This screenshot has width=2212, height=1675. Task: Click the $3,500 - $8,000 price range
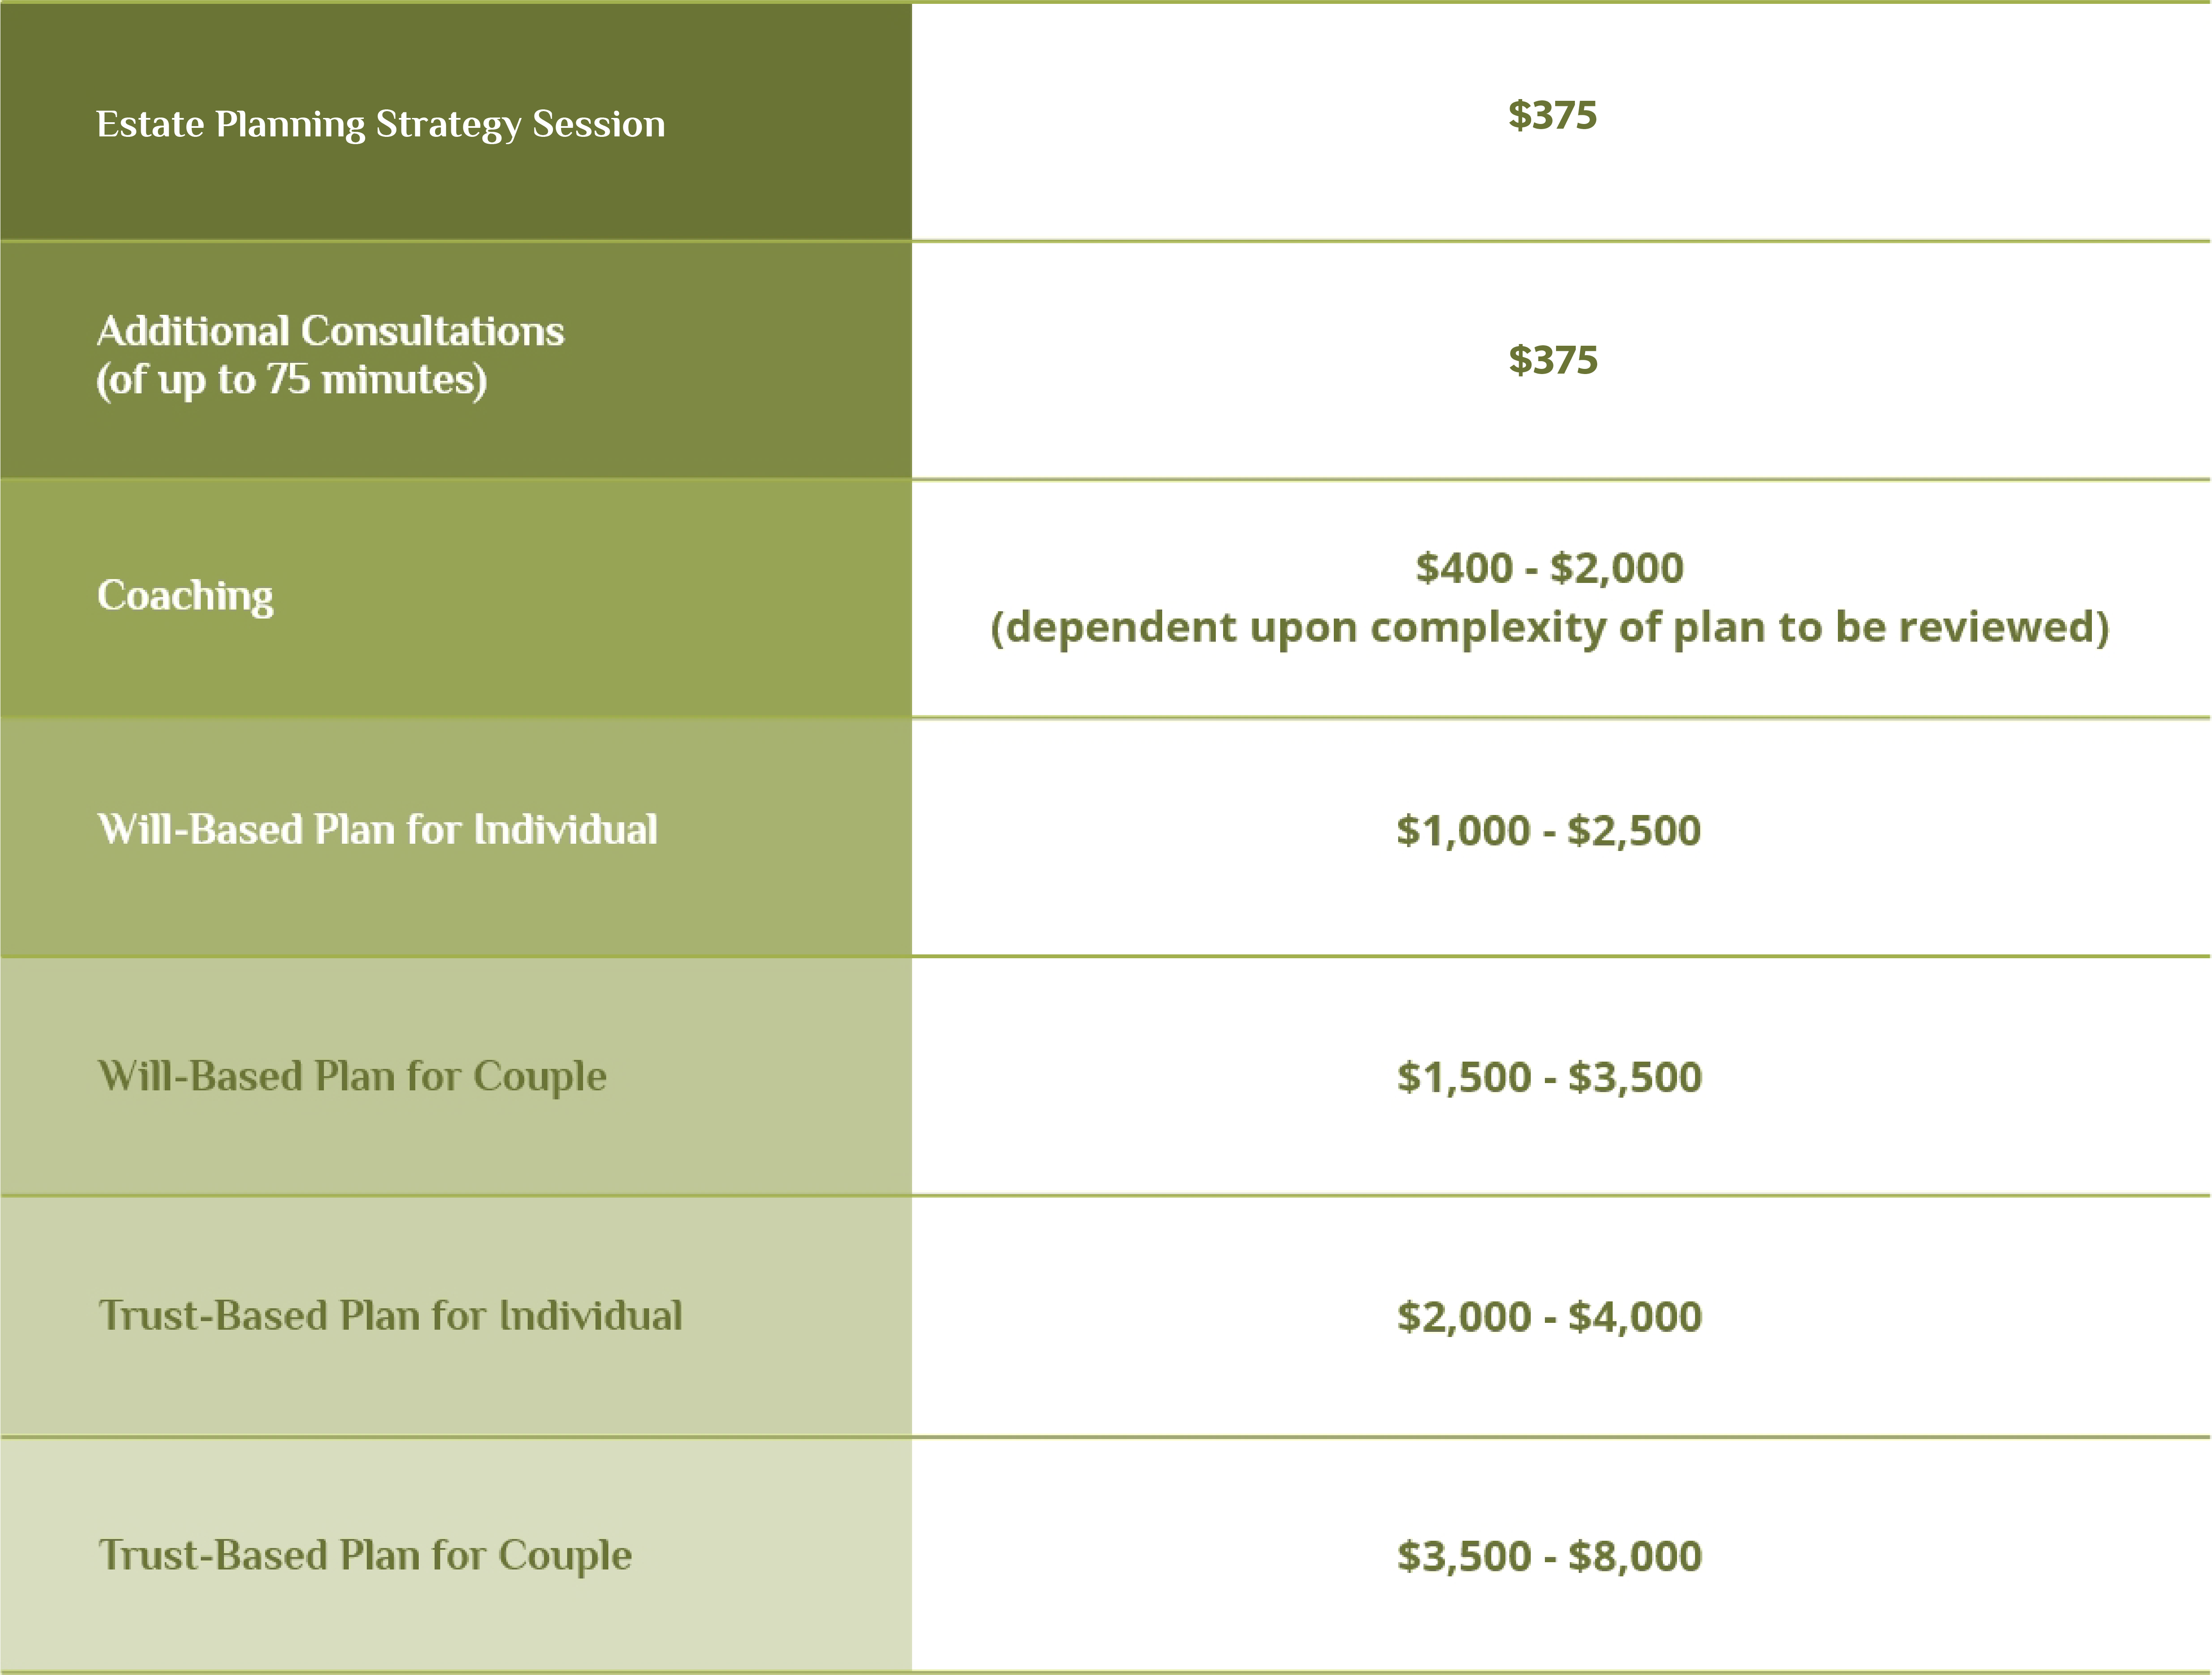[x=1550, y=1556]
